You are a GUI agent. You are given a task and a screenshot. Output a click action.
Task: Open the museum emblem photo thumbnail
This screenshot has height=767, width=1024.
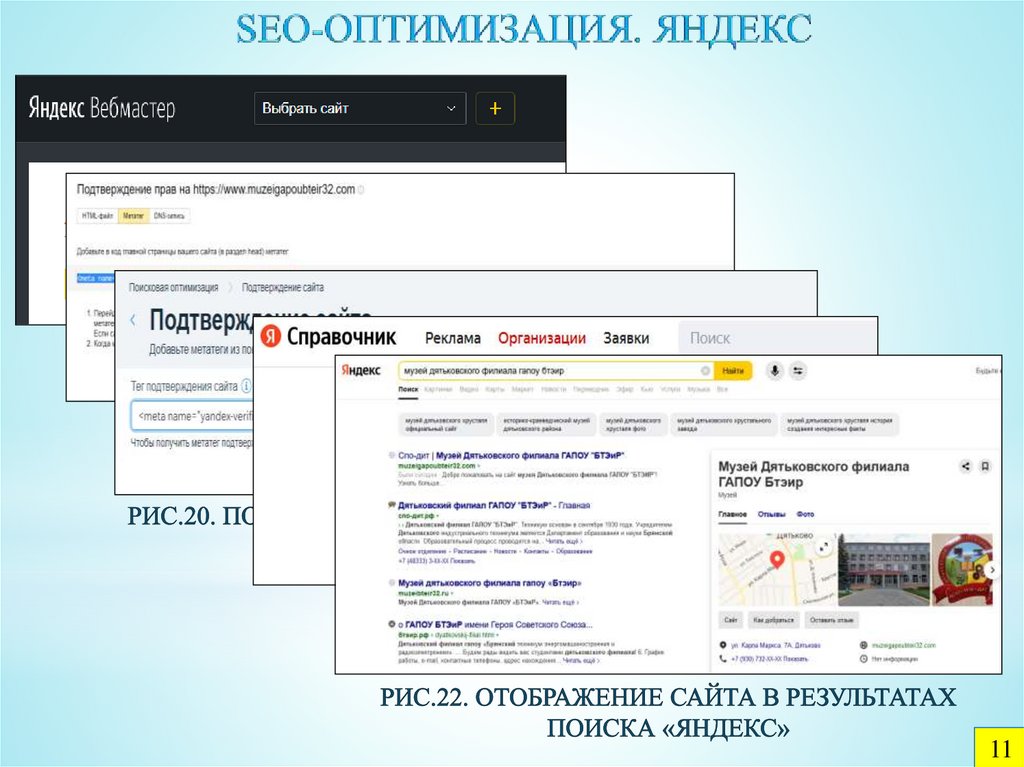(962, 570)
